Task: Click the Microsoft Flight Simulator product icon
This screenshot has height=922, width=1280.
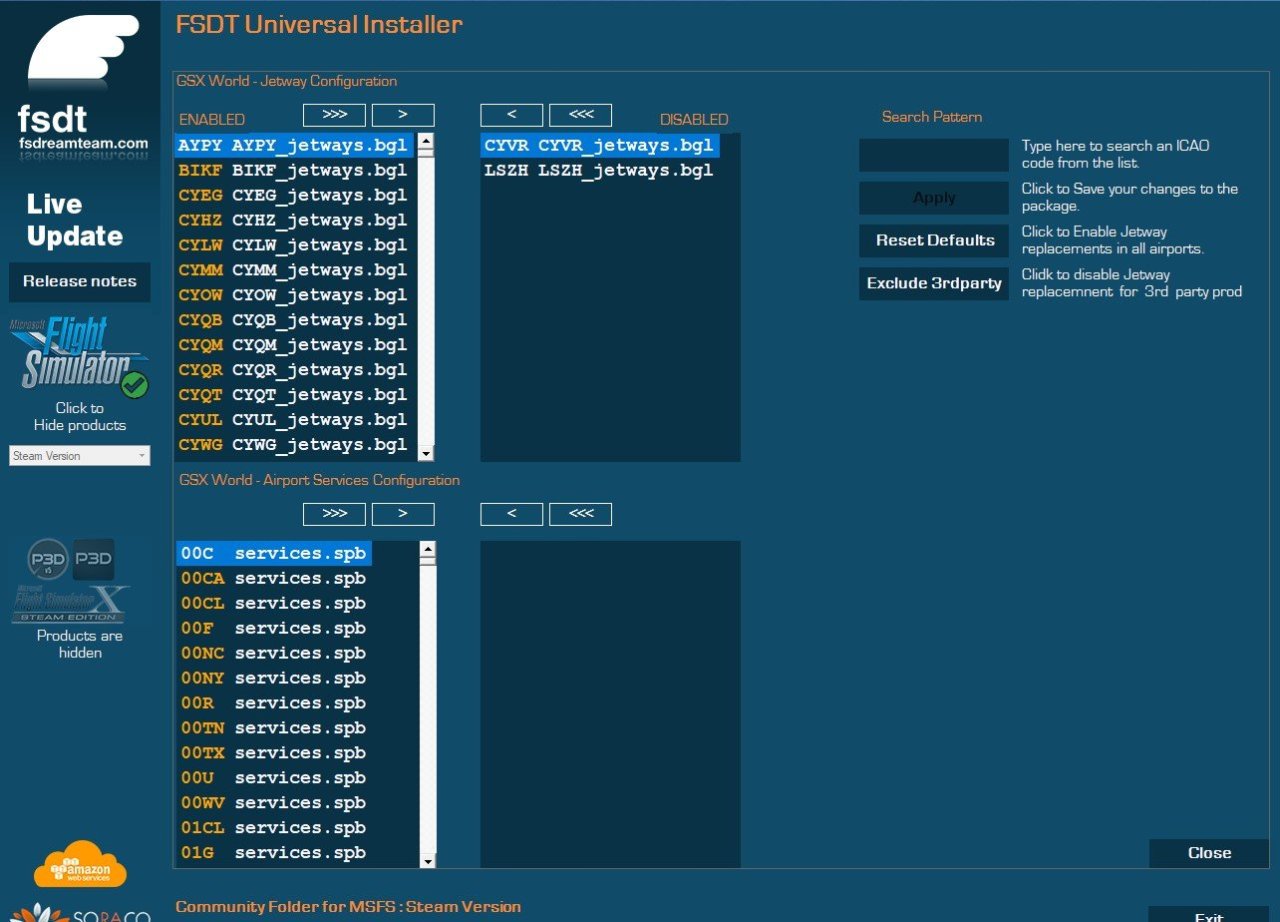Action: pyautogui.click(x=79, y=358)
